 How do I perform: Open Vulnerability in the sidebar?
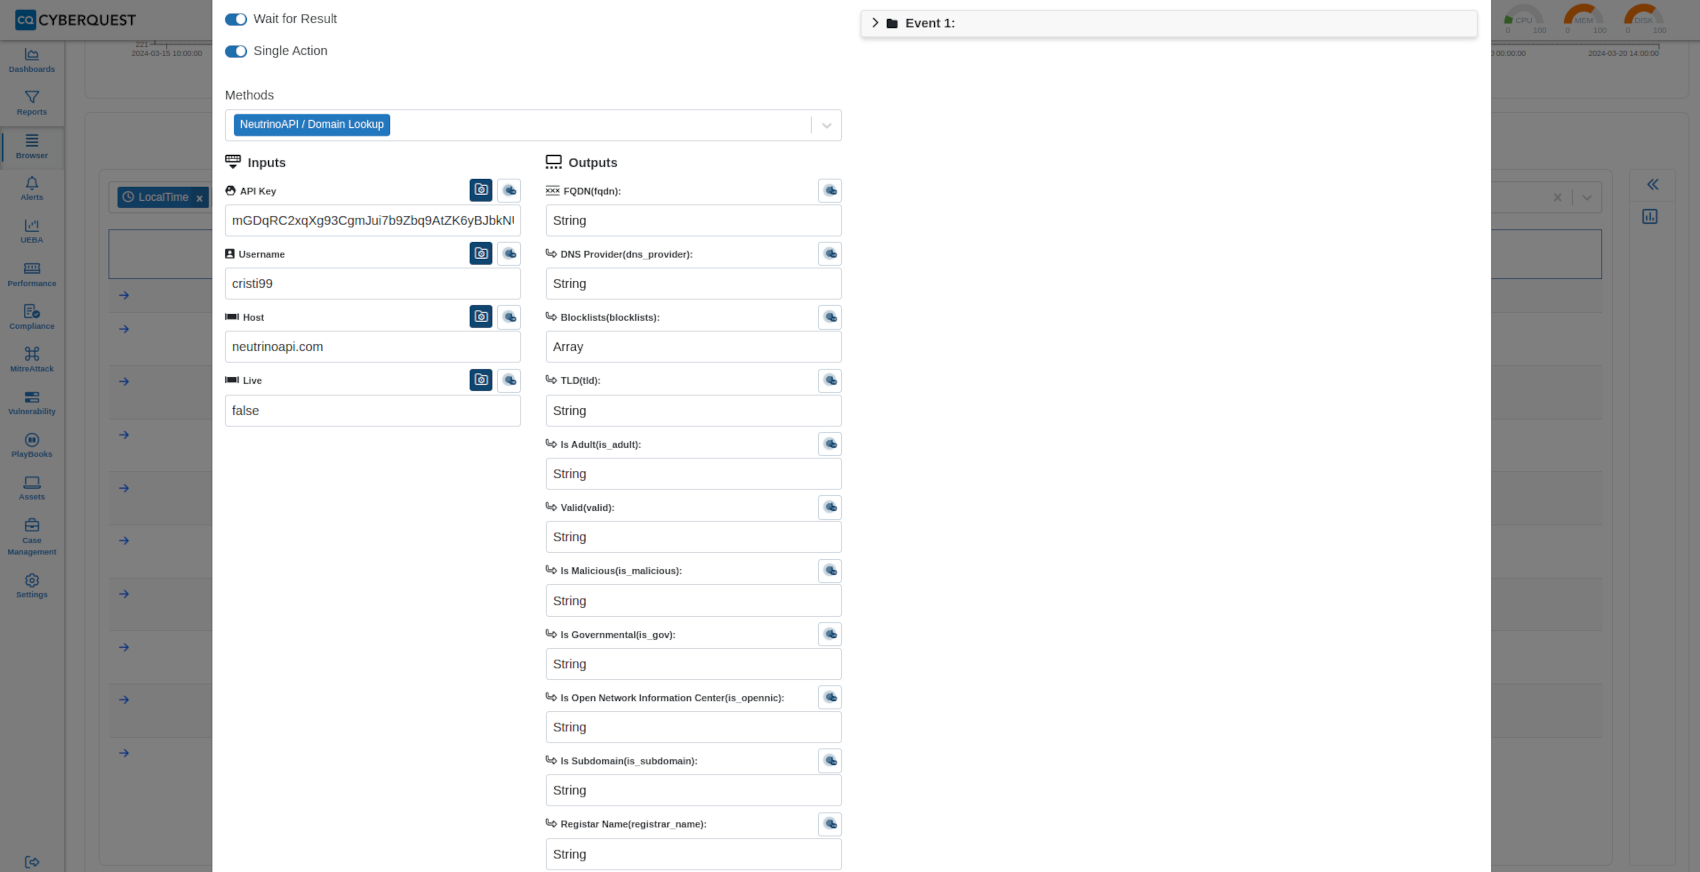point(32,402)
